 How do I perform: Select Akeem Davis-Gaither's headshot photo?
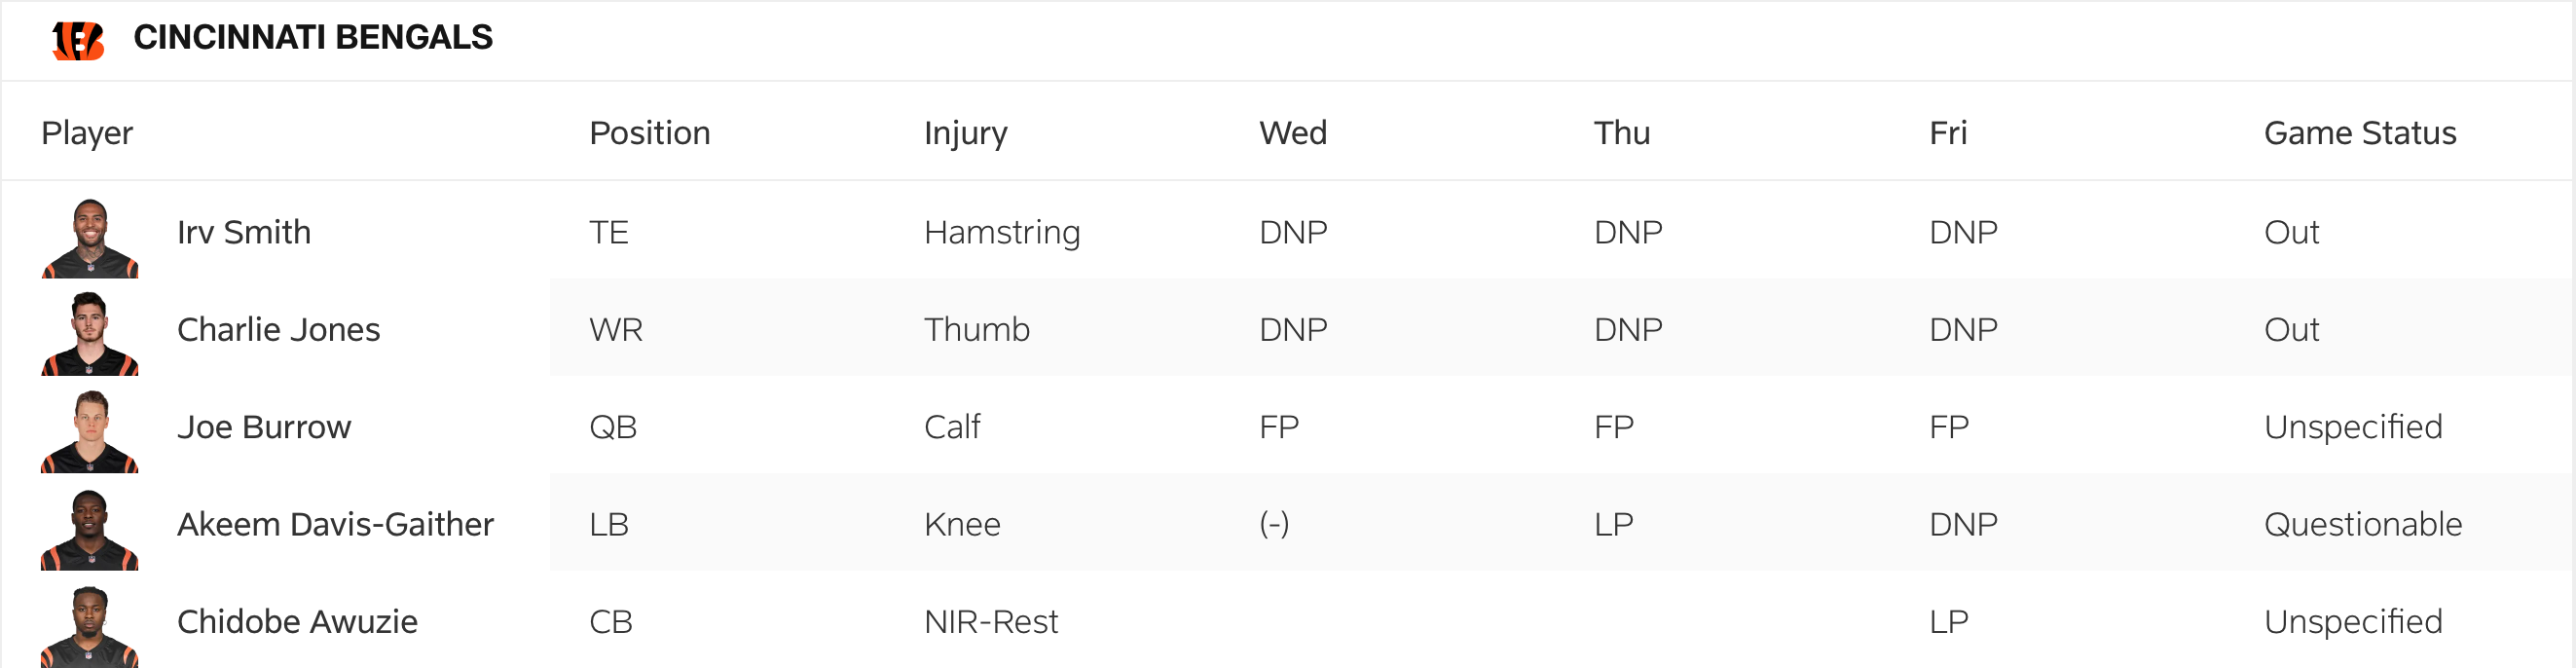(x=90, y=529)
